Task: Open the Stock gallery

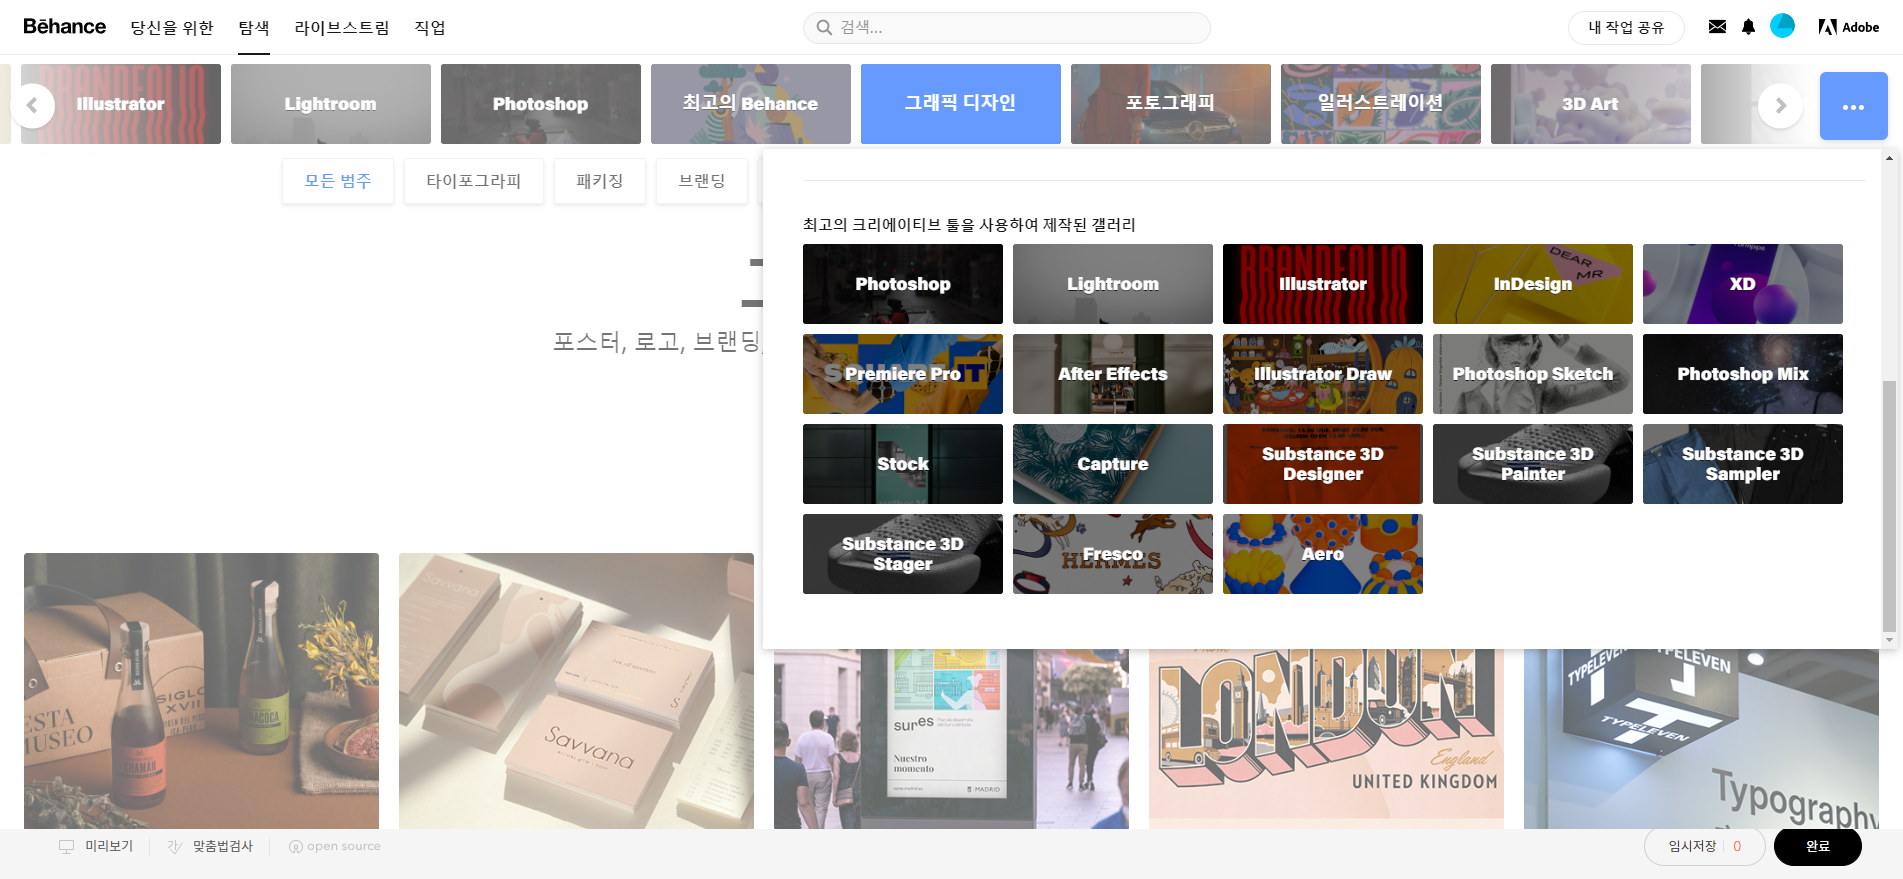Action: pos(903,464)
